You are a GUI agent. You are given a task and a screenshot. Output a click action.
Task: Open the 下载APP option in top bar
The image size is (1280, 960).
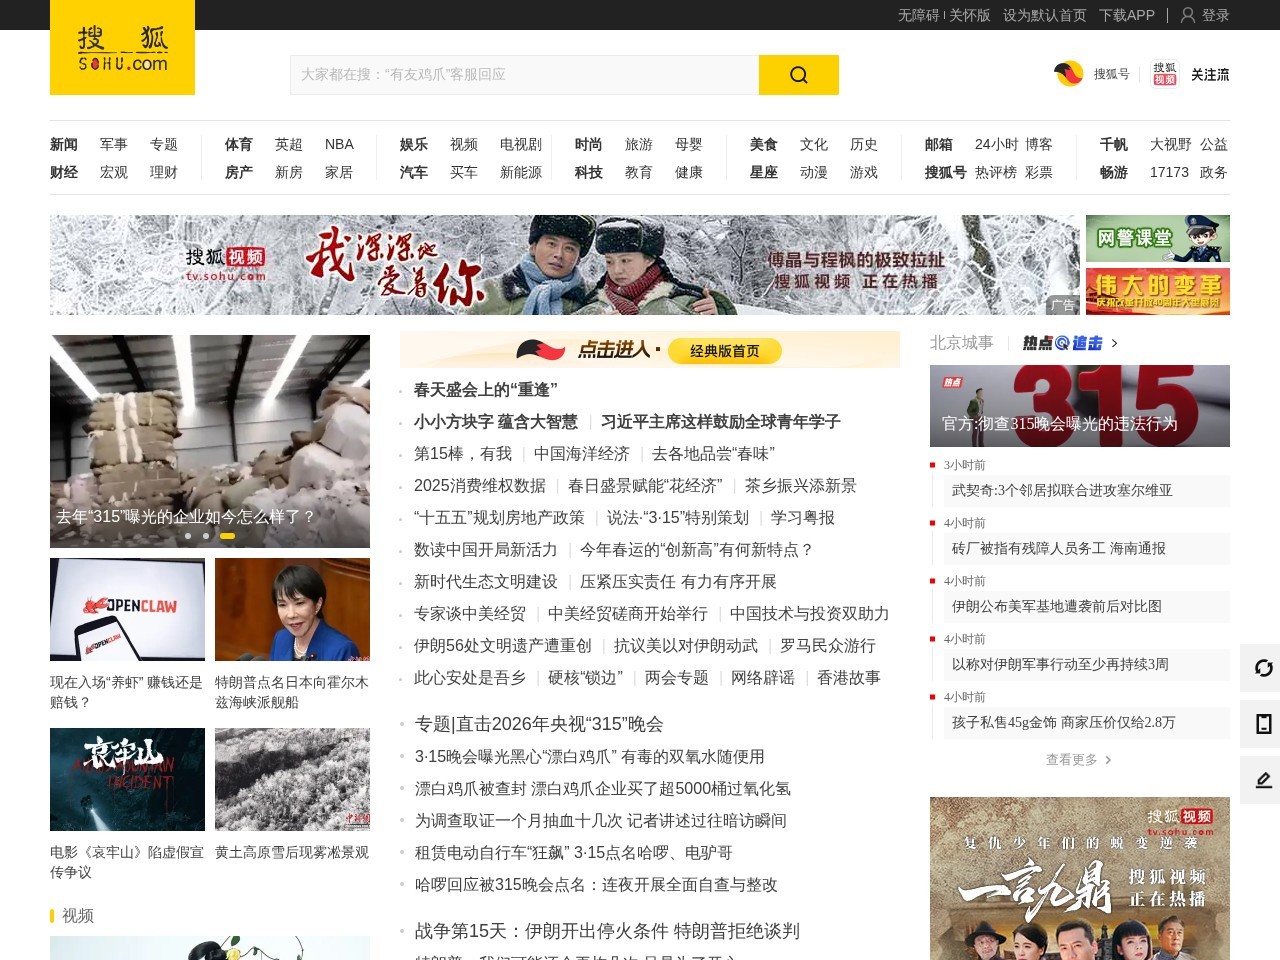pos(1126,15)
